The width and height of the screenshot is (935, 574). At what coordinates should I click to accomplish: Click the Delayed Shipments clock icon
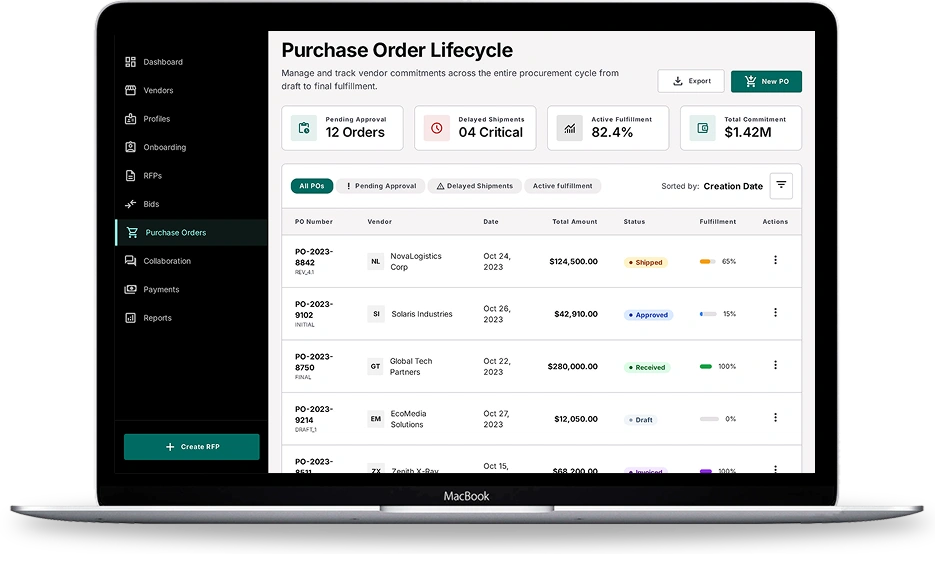436,128
